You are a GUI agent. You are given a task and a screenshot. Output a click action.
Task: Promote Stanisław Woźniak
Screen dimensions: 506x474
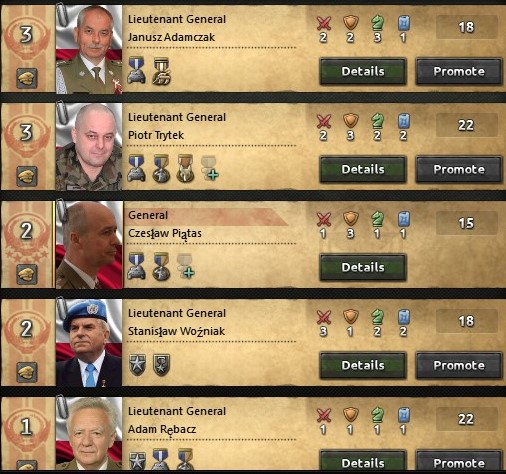[459, 365]
